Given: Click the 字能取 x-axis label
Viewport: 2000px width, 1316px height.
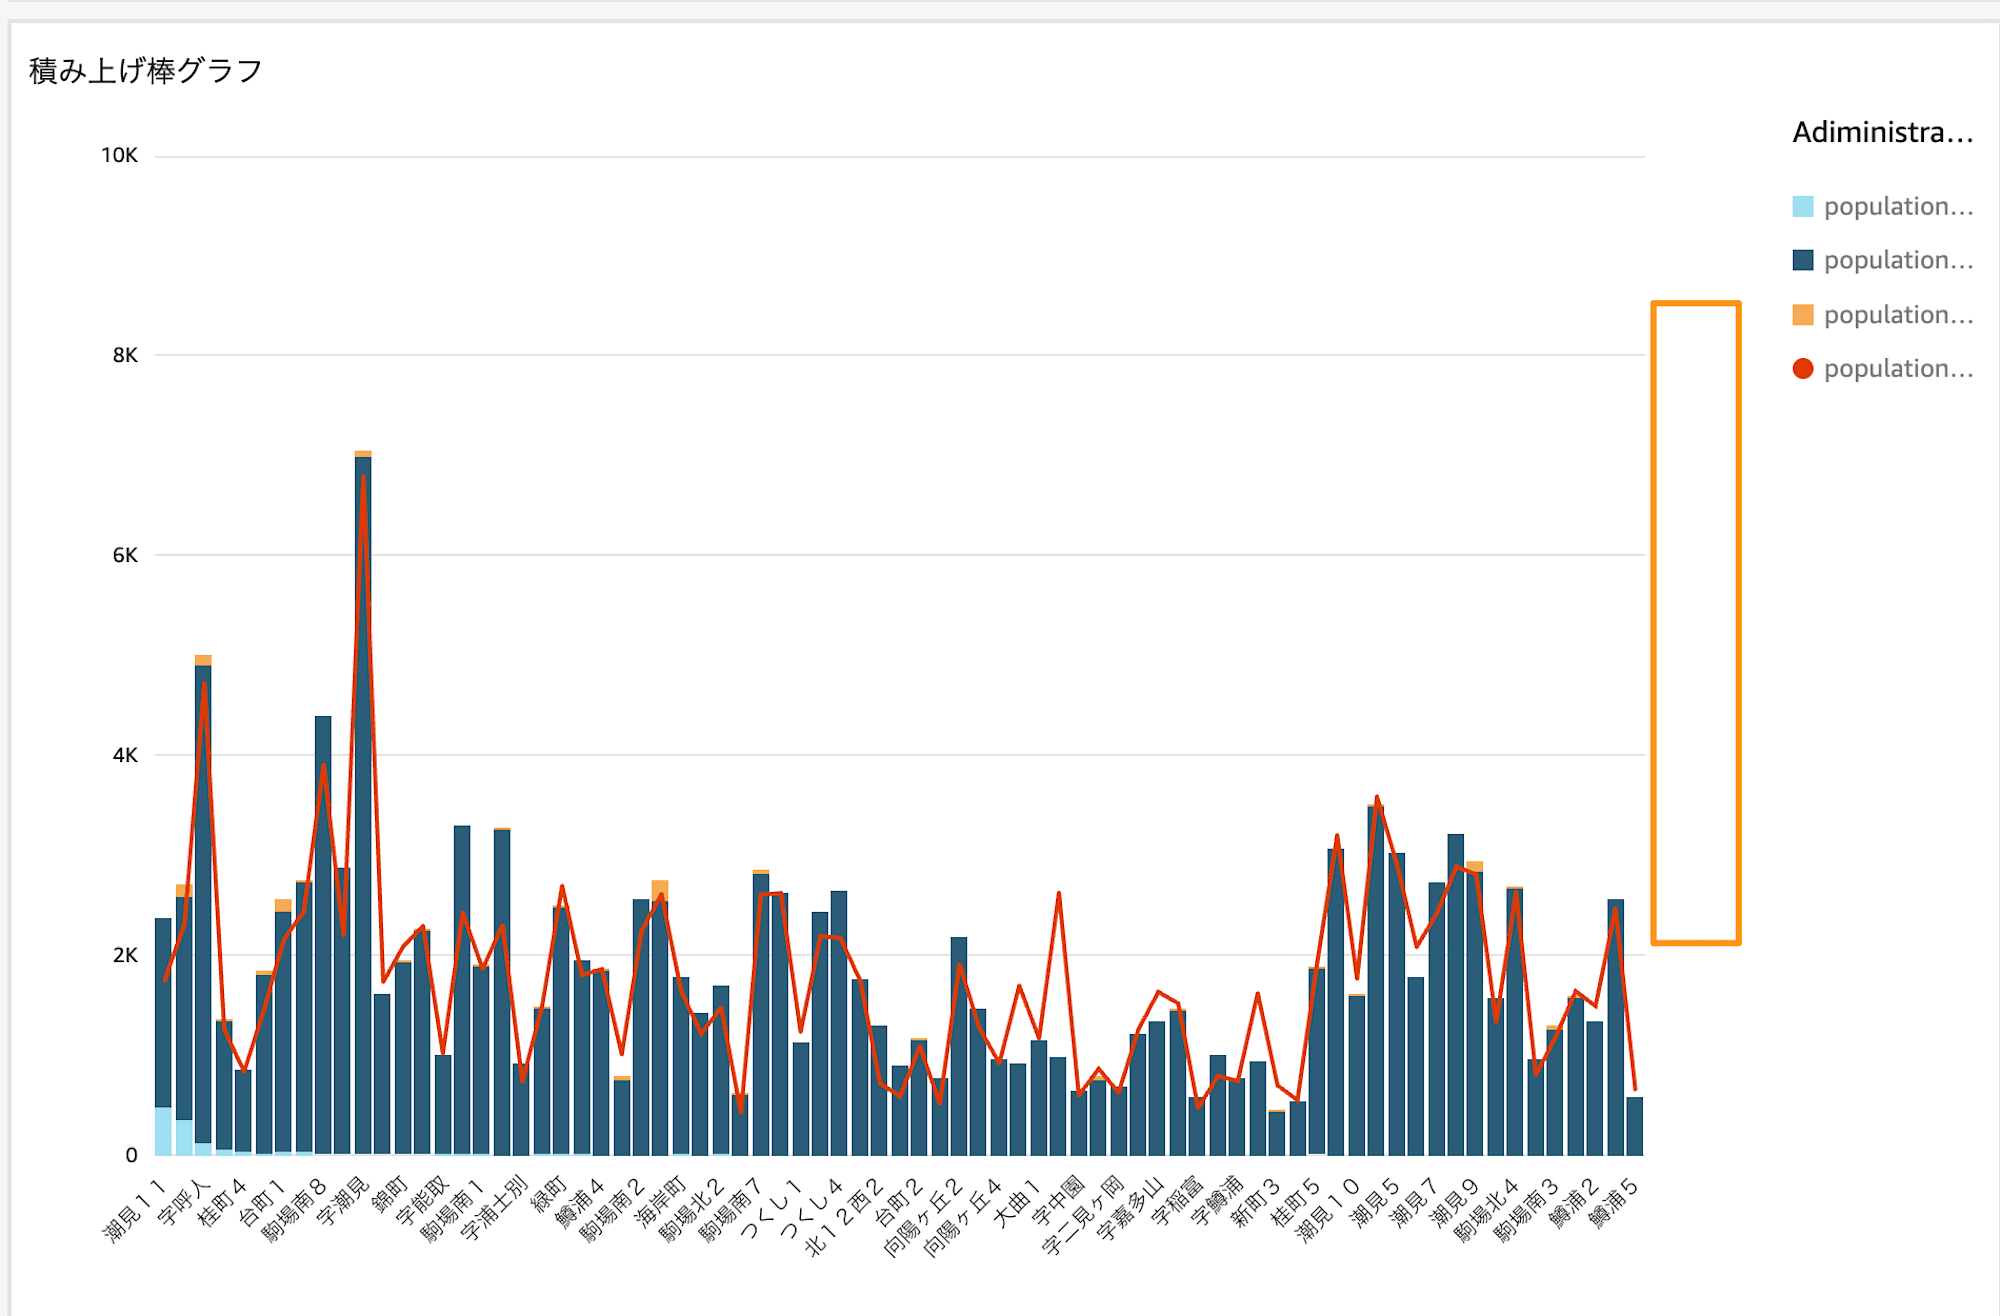Looking at the screenshot, I should pos(422,1201).
